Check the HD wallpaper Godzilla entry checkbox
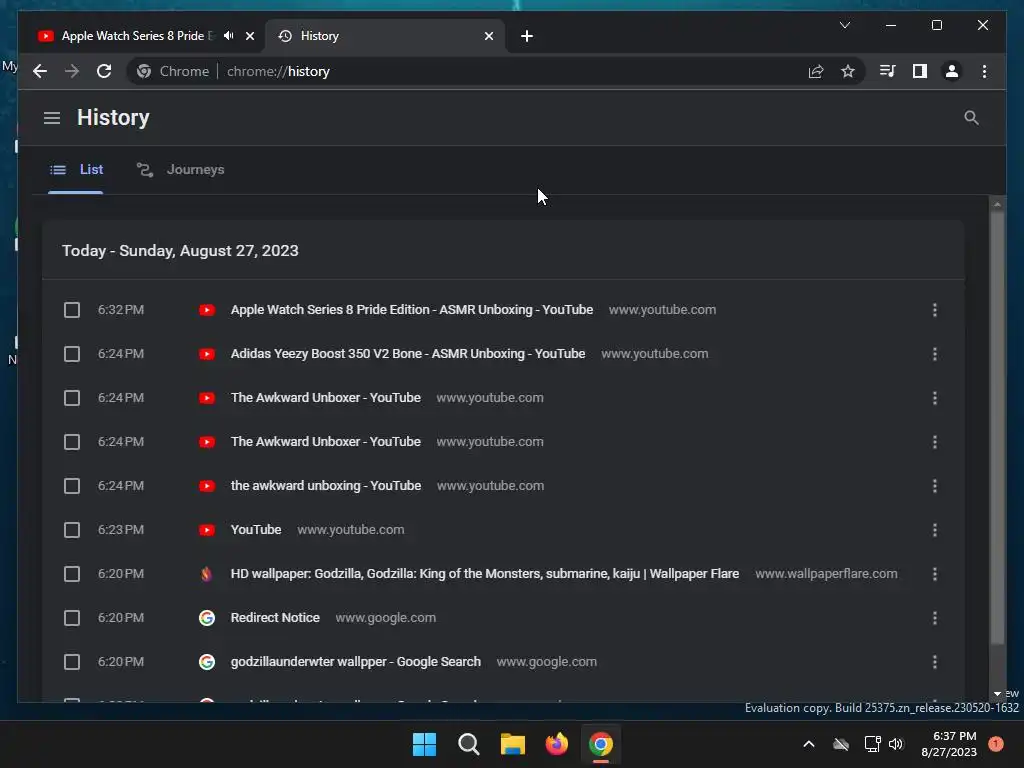Viewport: 1024px width, 768px height. pos(72,574)
